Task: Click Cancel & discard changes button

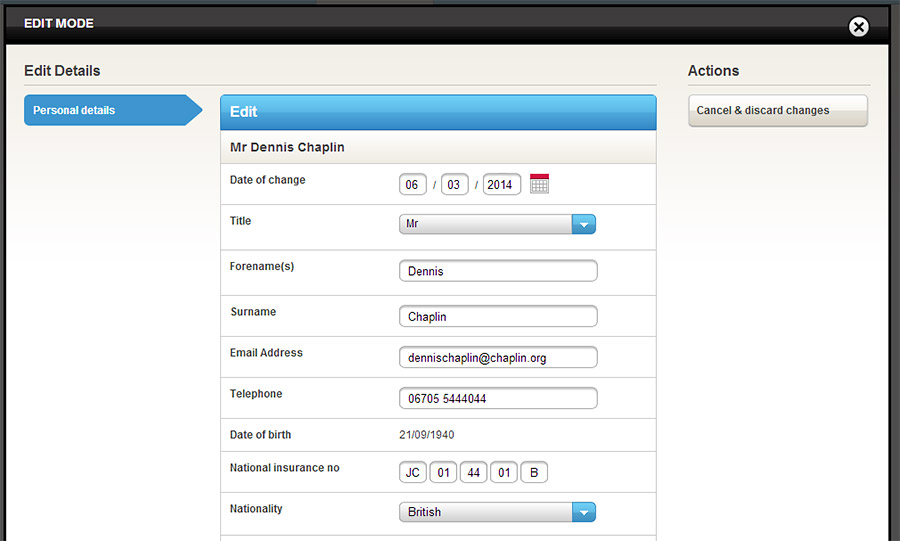Action: 777,111
